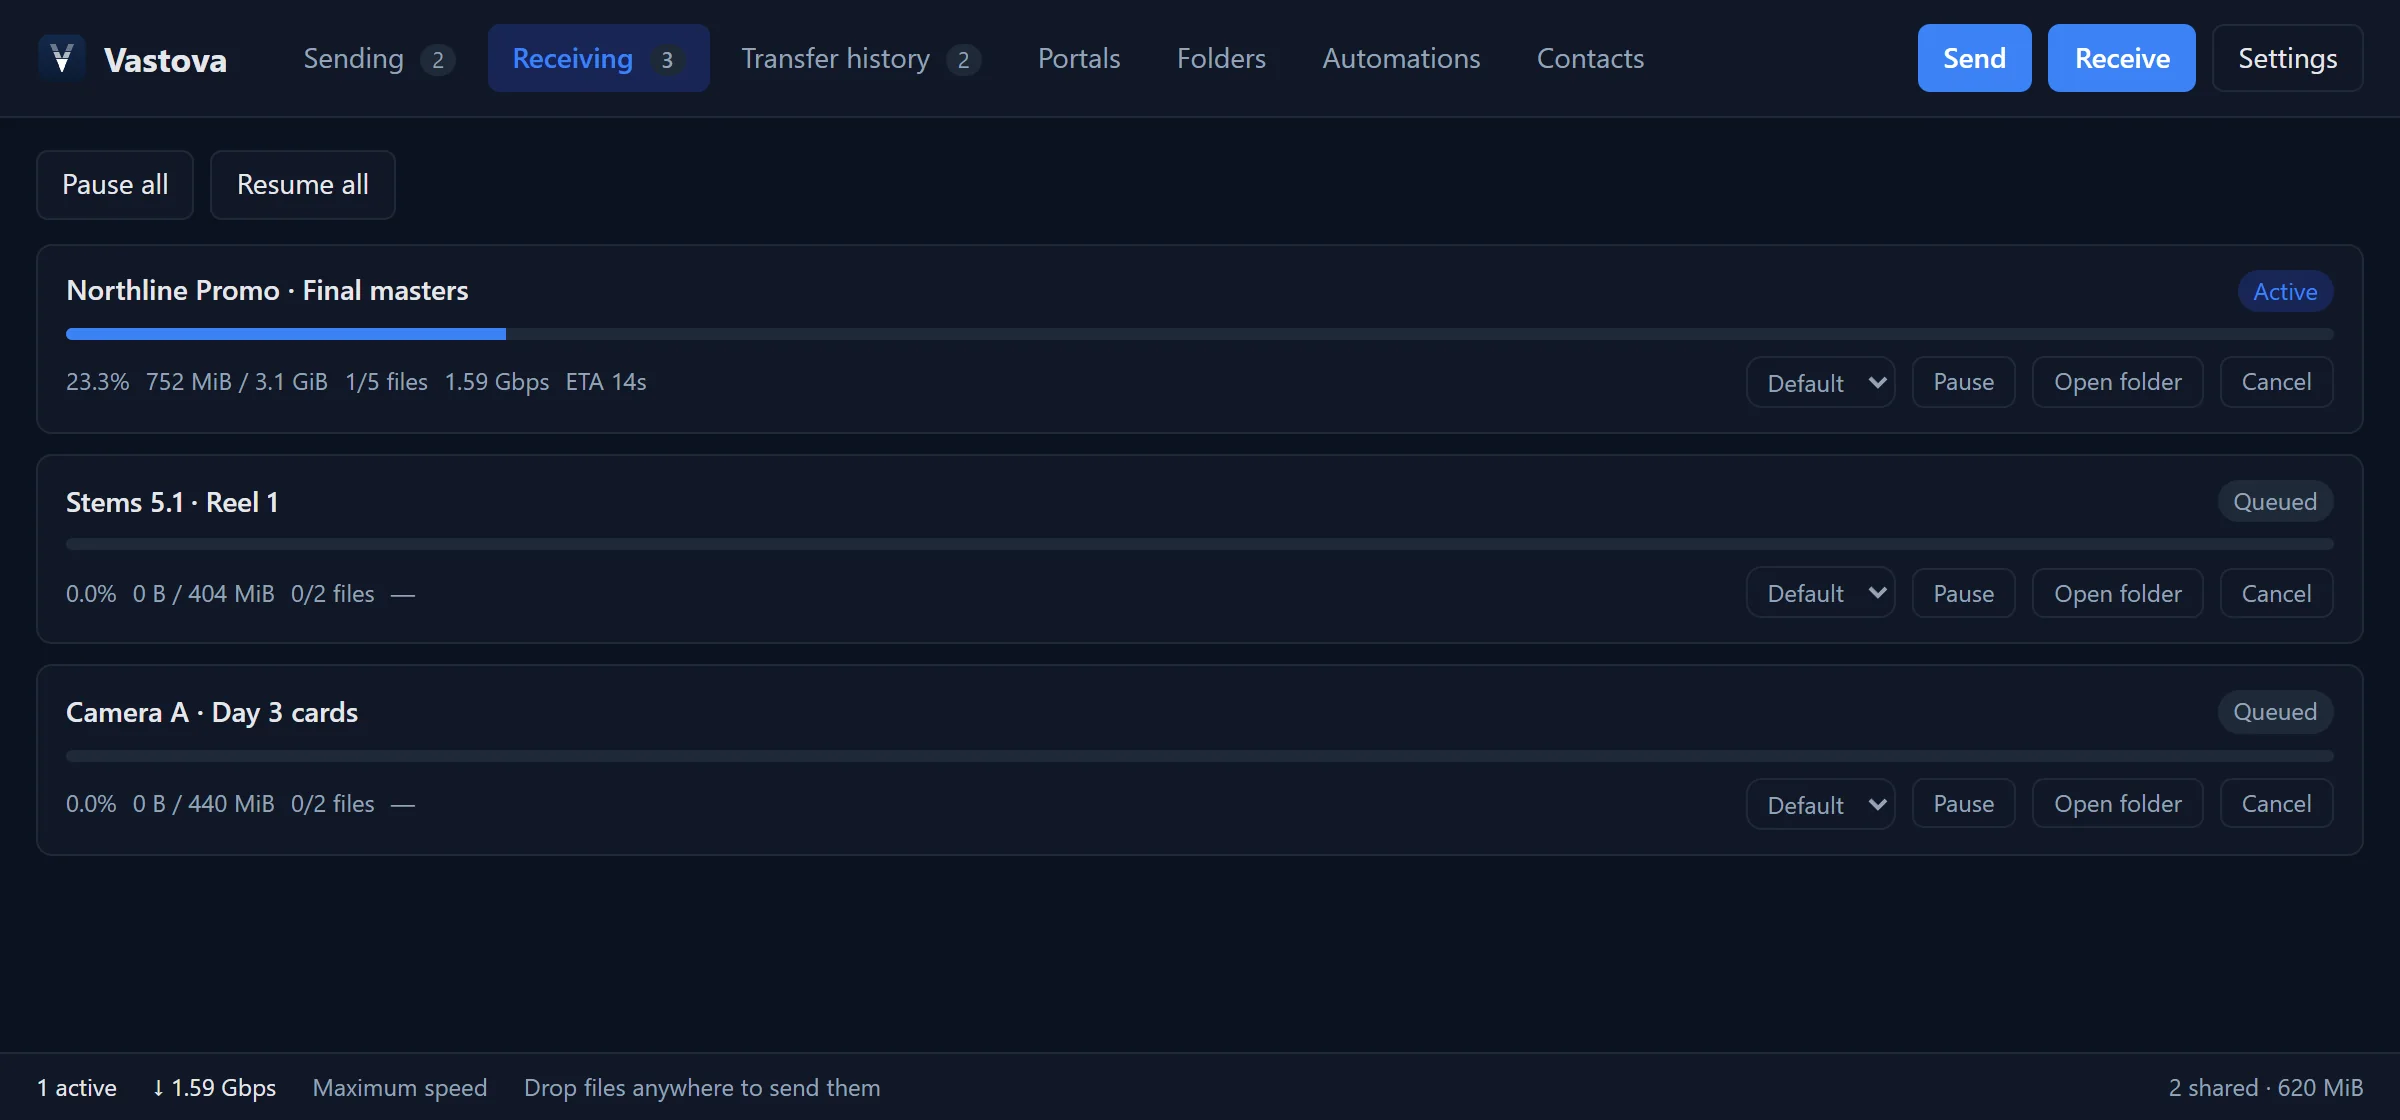Cancel the Northline Promo transfer

coord(2276,382)
